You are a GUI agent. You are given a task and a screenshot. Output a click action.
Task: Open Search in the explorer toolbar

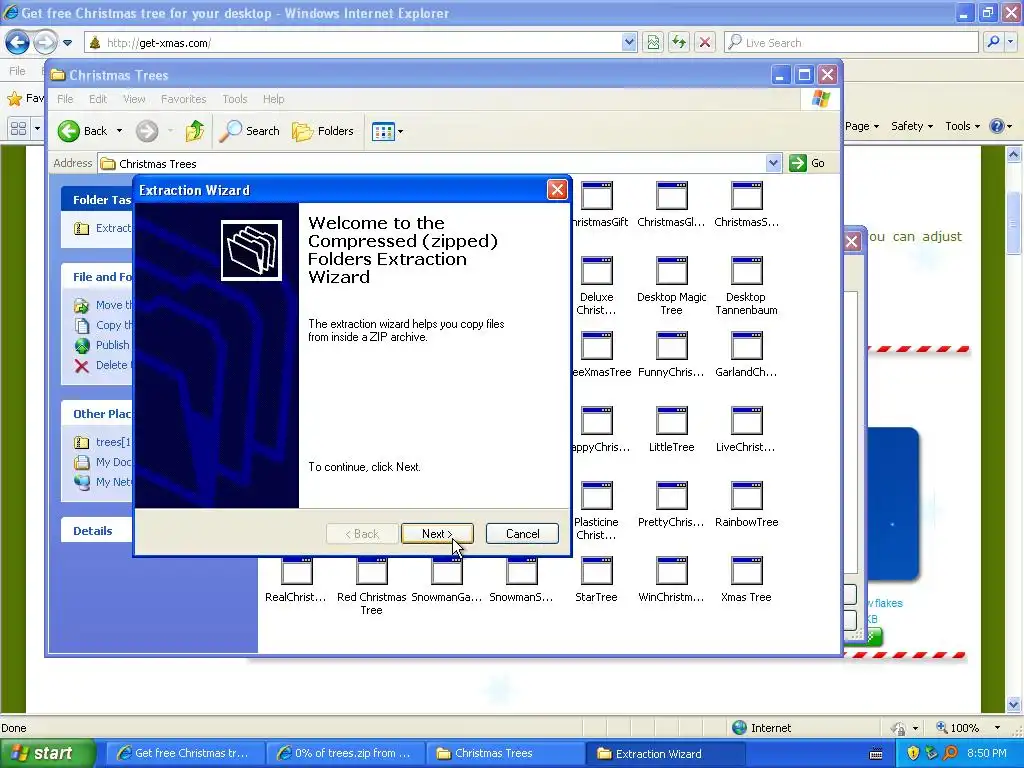click(249, 131)
